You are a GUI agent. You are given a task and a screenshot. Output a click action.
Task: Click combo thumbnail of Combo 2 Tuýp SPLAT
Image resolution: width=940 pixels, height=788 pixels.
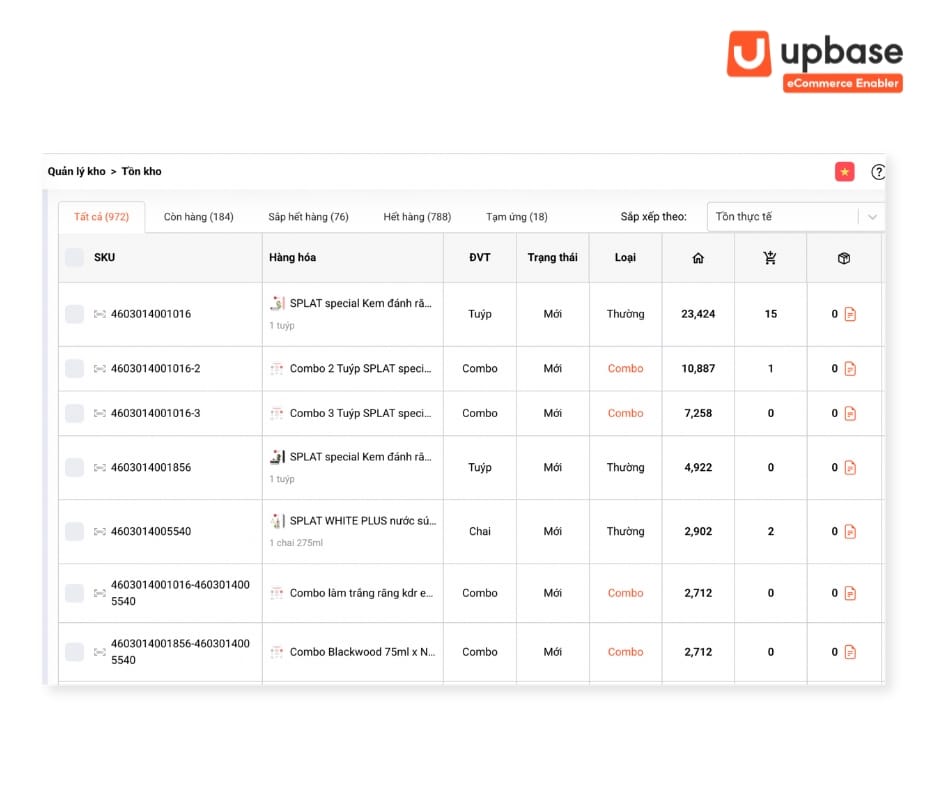[x=276, y=369]
